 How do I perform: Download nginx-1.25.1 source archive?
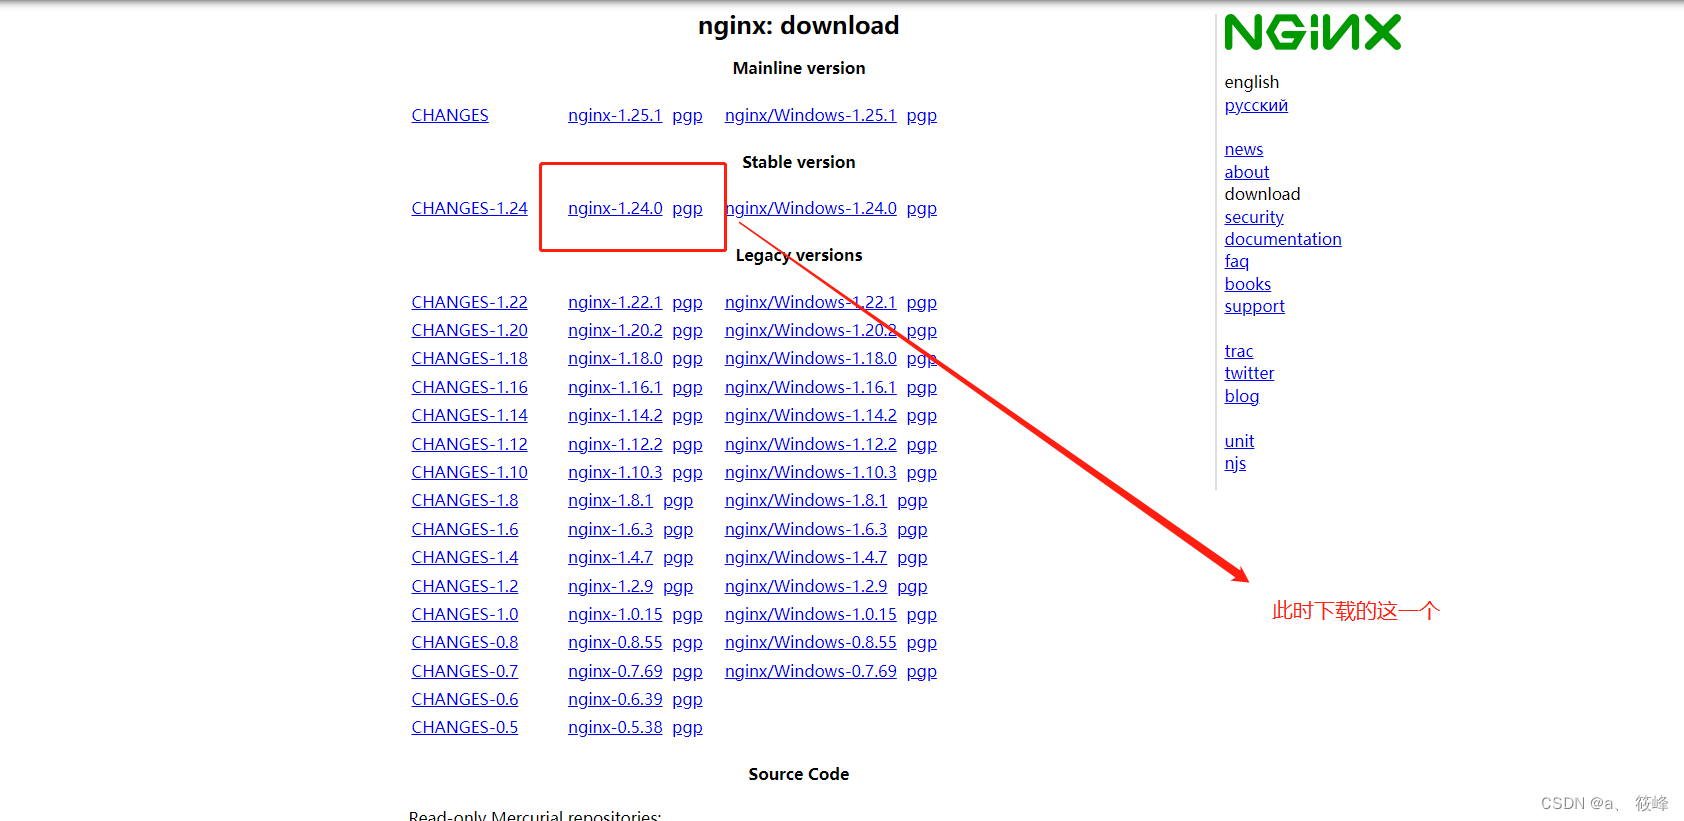615,115
